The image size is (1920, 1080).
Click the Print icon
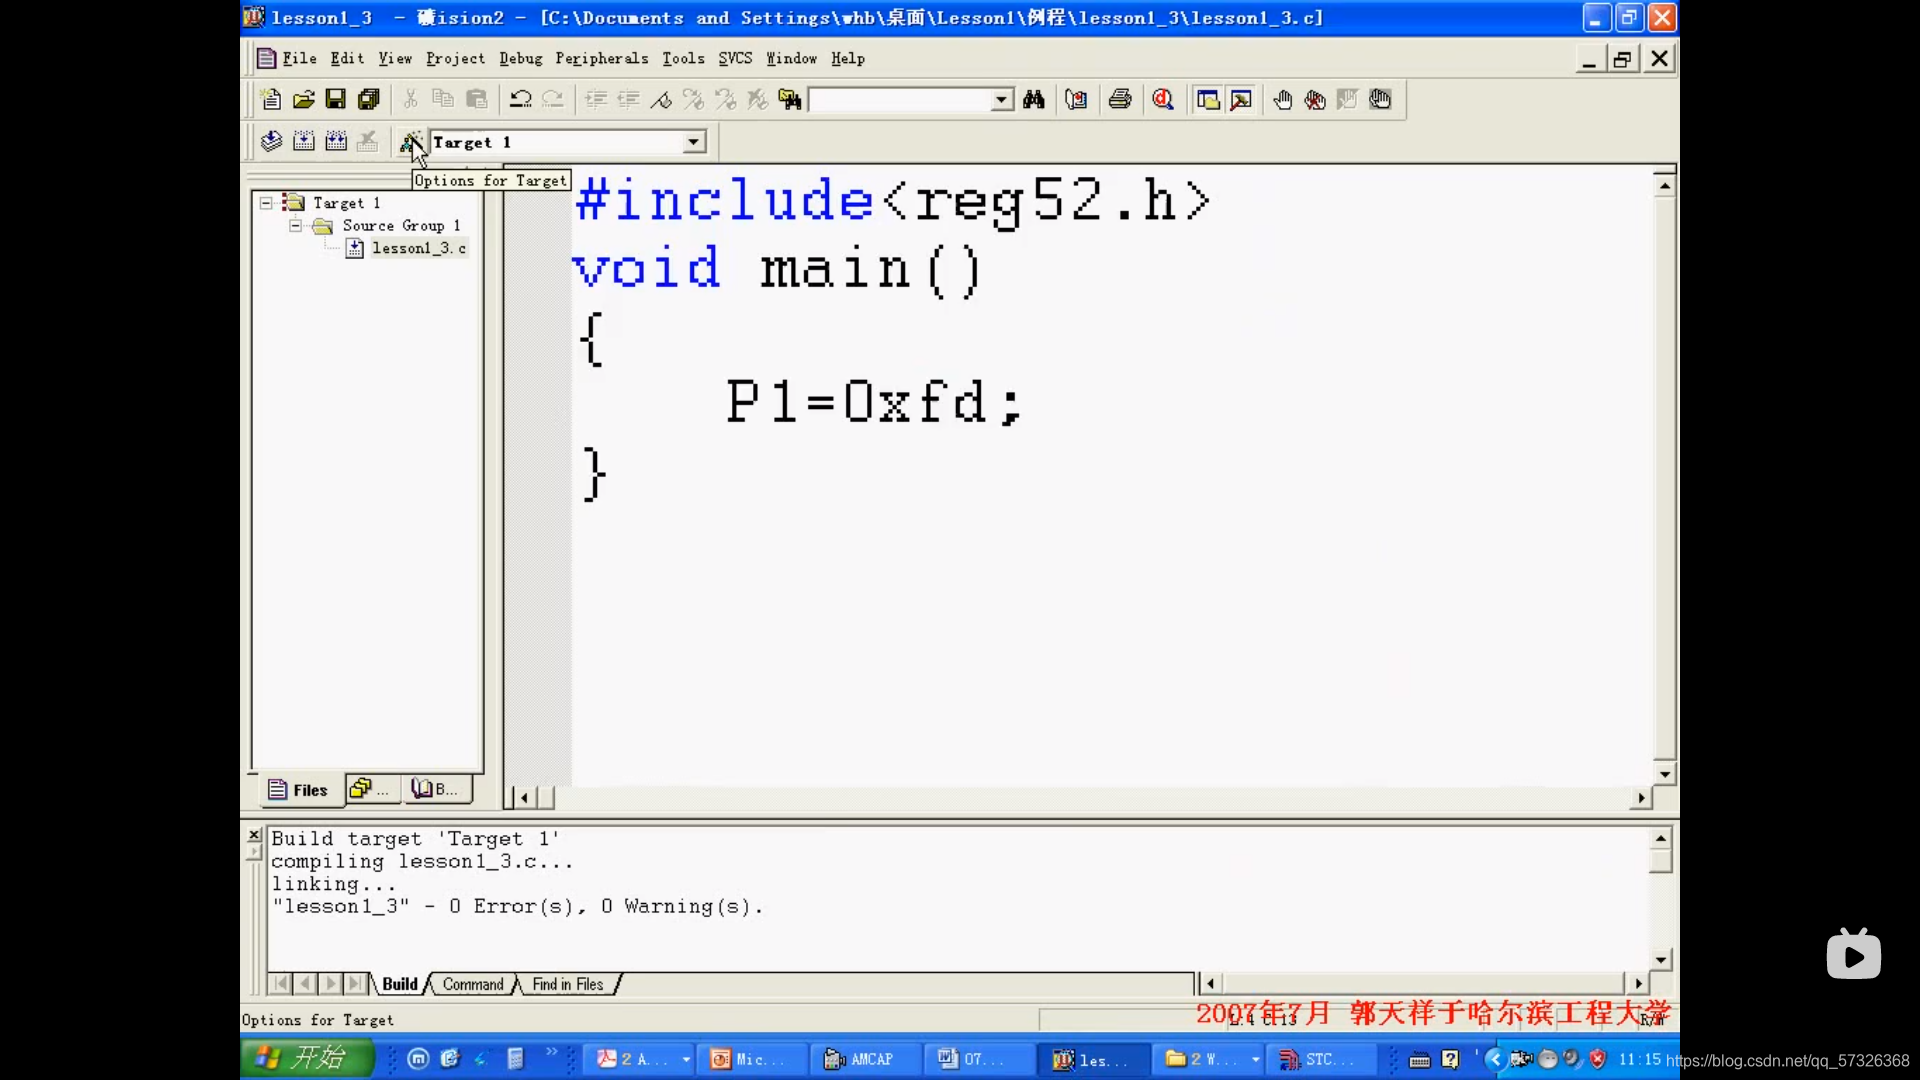pos(1120,99)
